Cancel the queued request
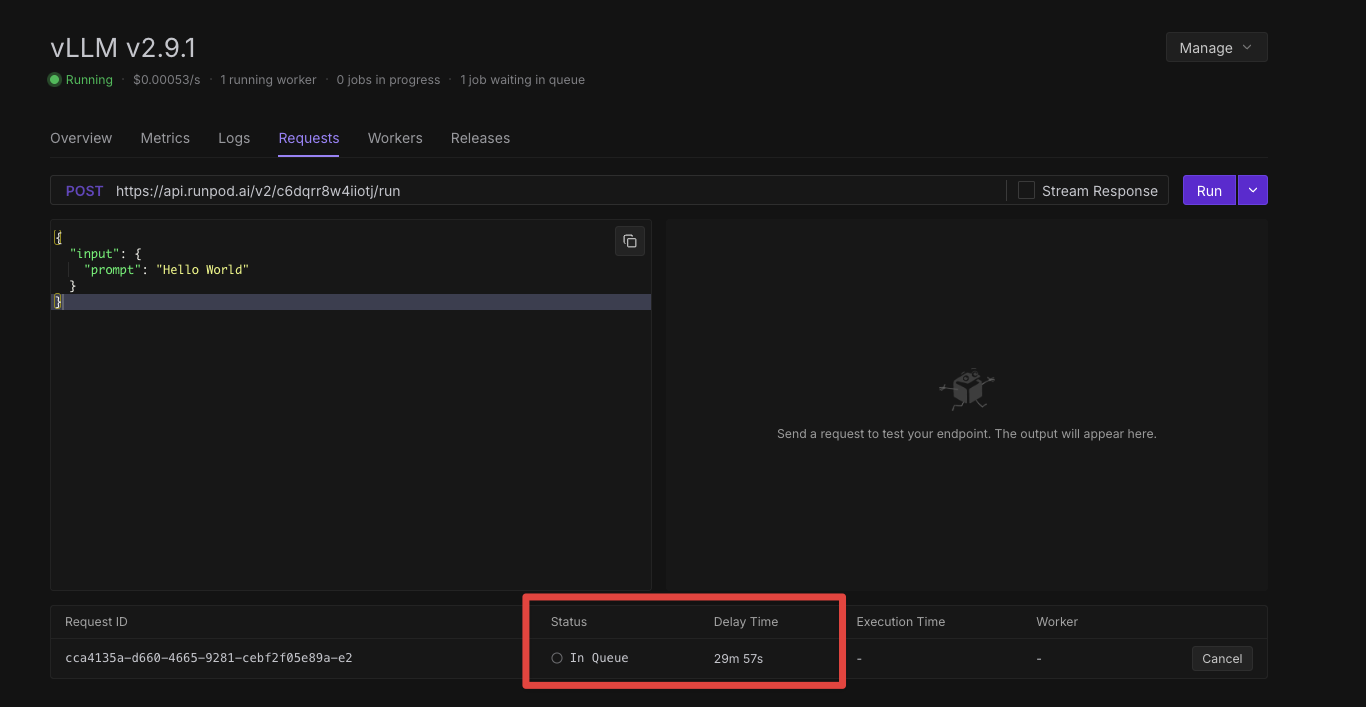This screenshot has width=1366, height=707. tap(1222, 658)
